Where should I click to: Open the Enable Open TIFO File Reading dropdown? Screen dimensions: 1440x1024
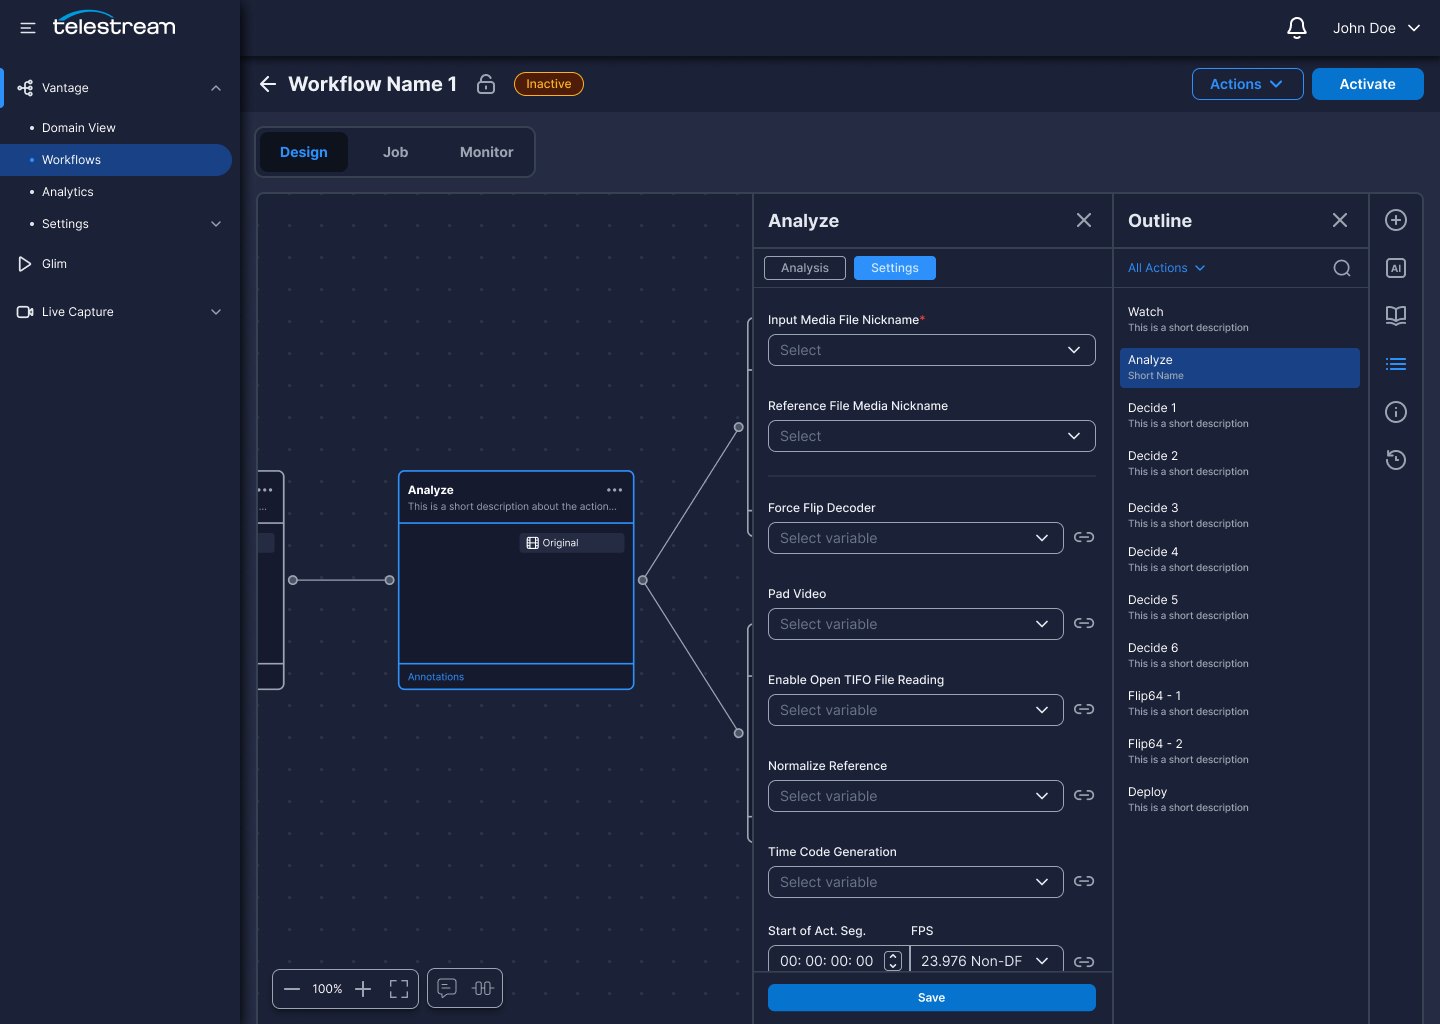click(x=916, y=710)
